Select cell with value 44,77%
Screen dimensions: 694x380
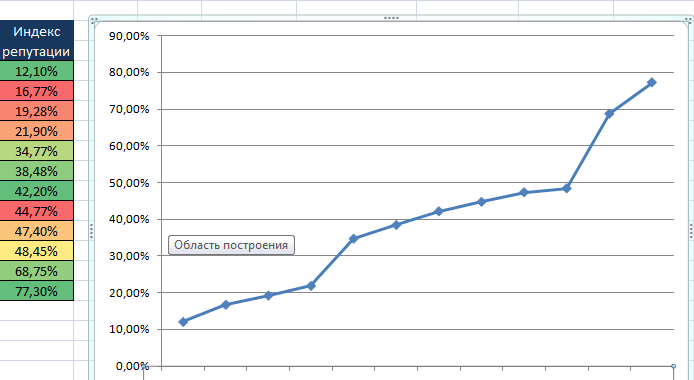(x=36, y=211)
